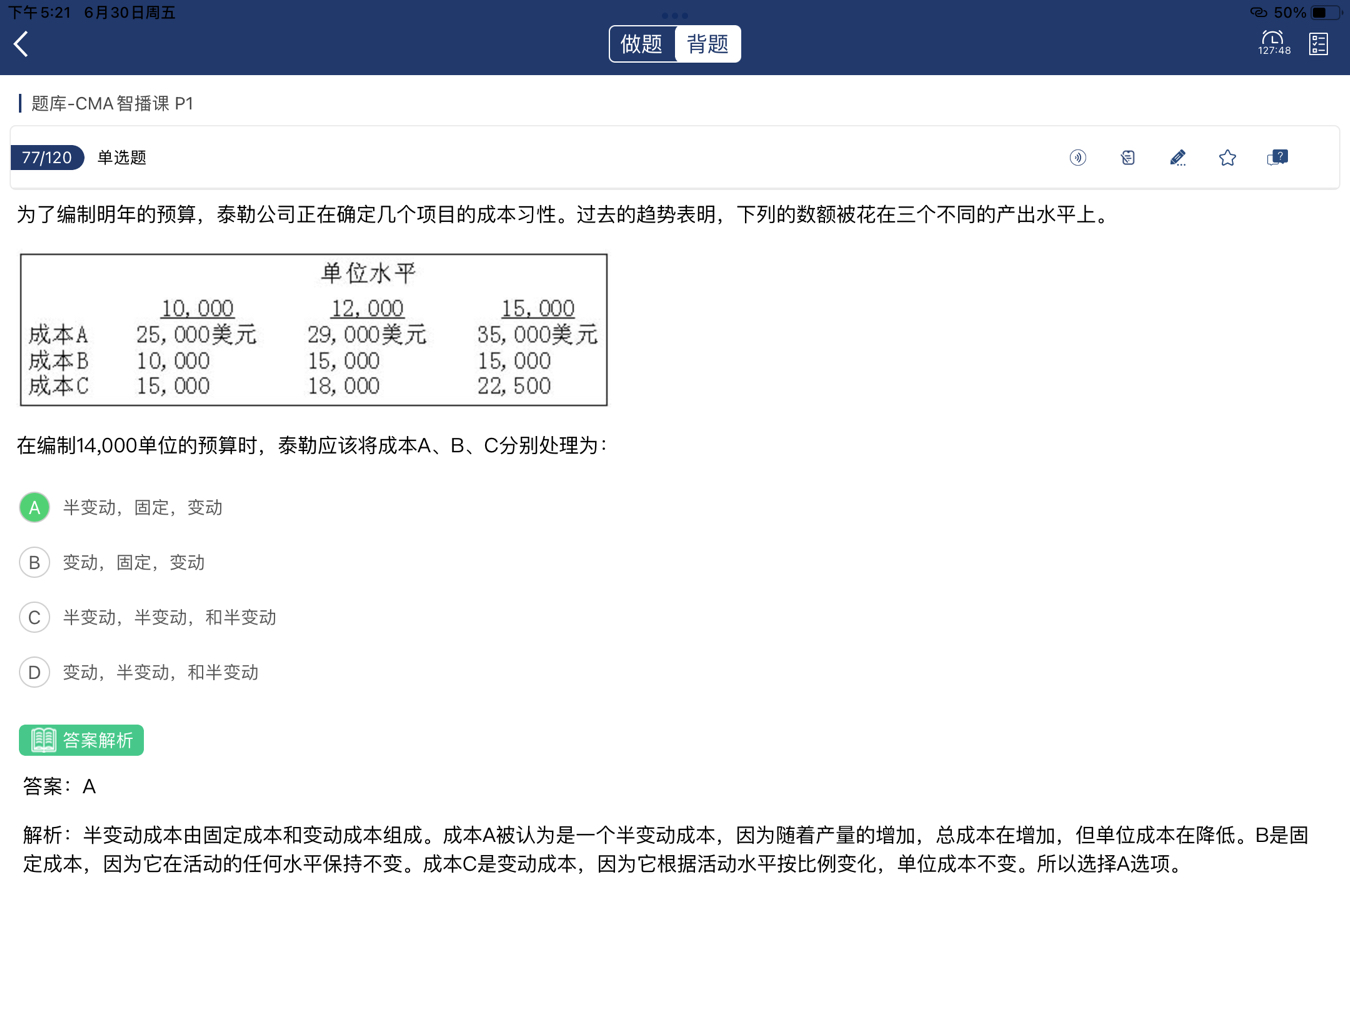Select the pencil edit icon

pos(1178,158)
